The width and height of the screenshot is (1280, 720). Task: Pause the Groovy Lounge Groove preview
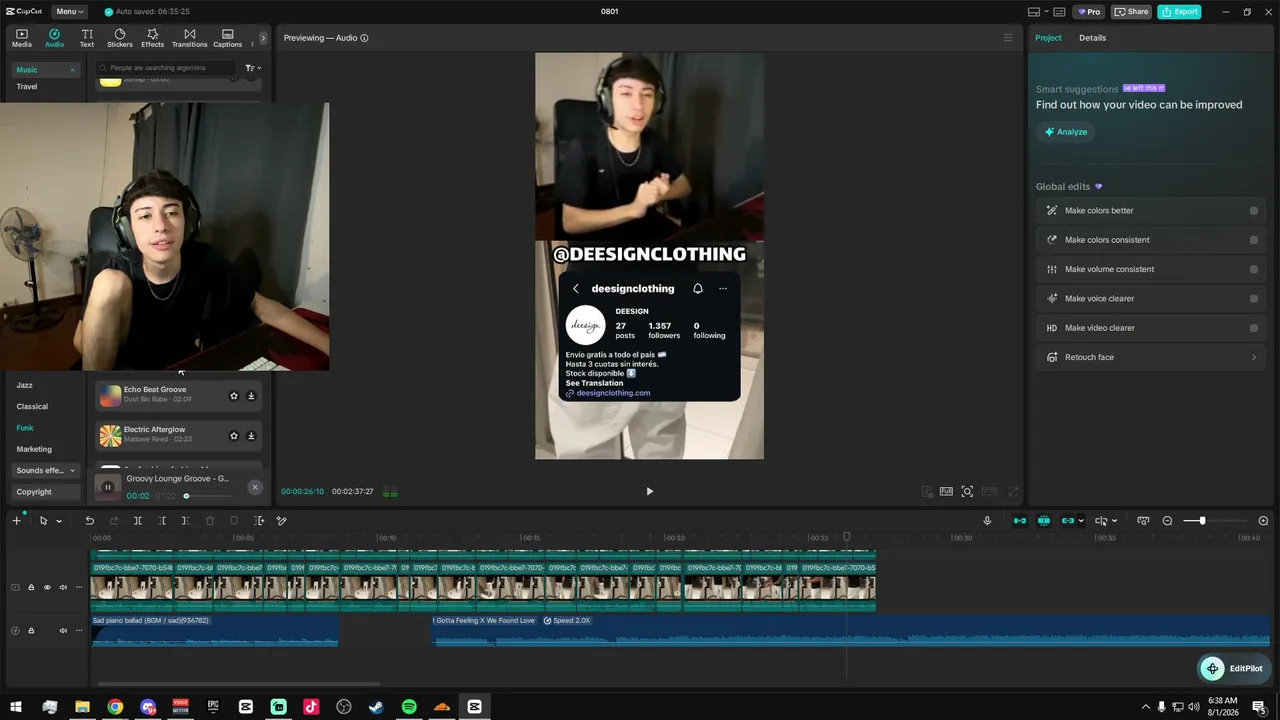pos(108,487)
